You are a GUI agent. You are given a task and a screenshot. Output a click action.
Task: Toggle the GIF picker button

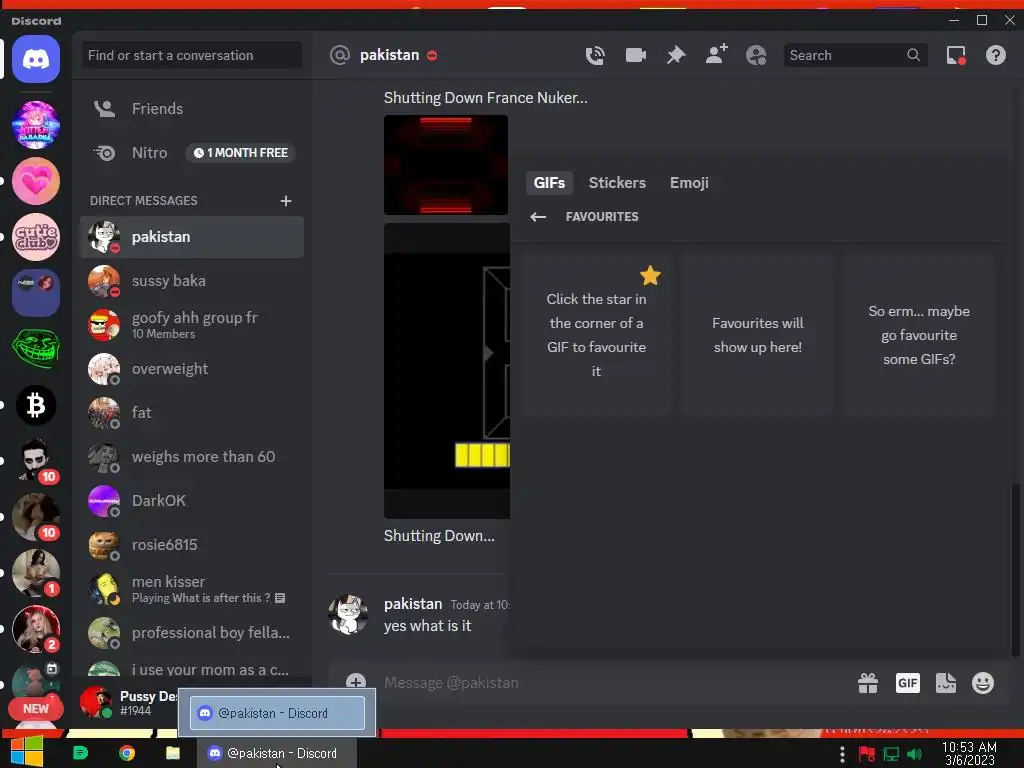[907, 683]
